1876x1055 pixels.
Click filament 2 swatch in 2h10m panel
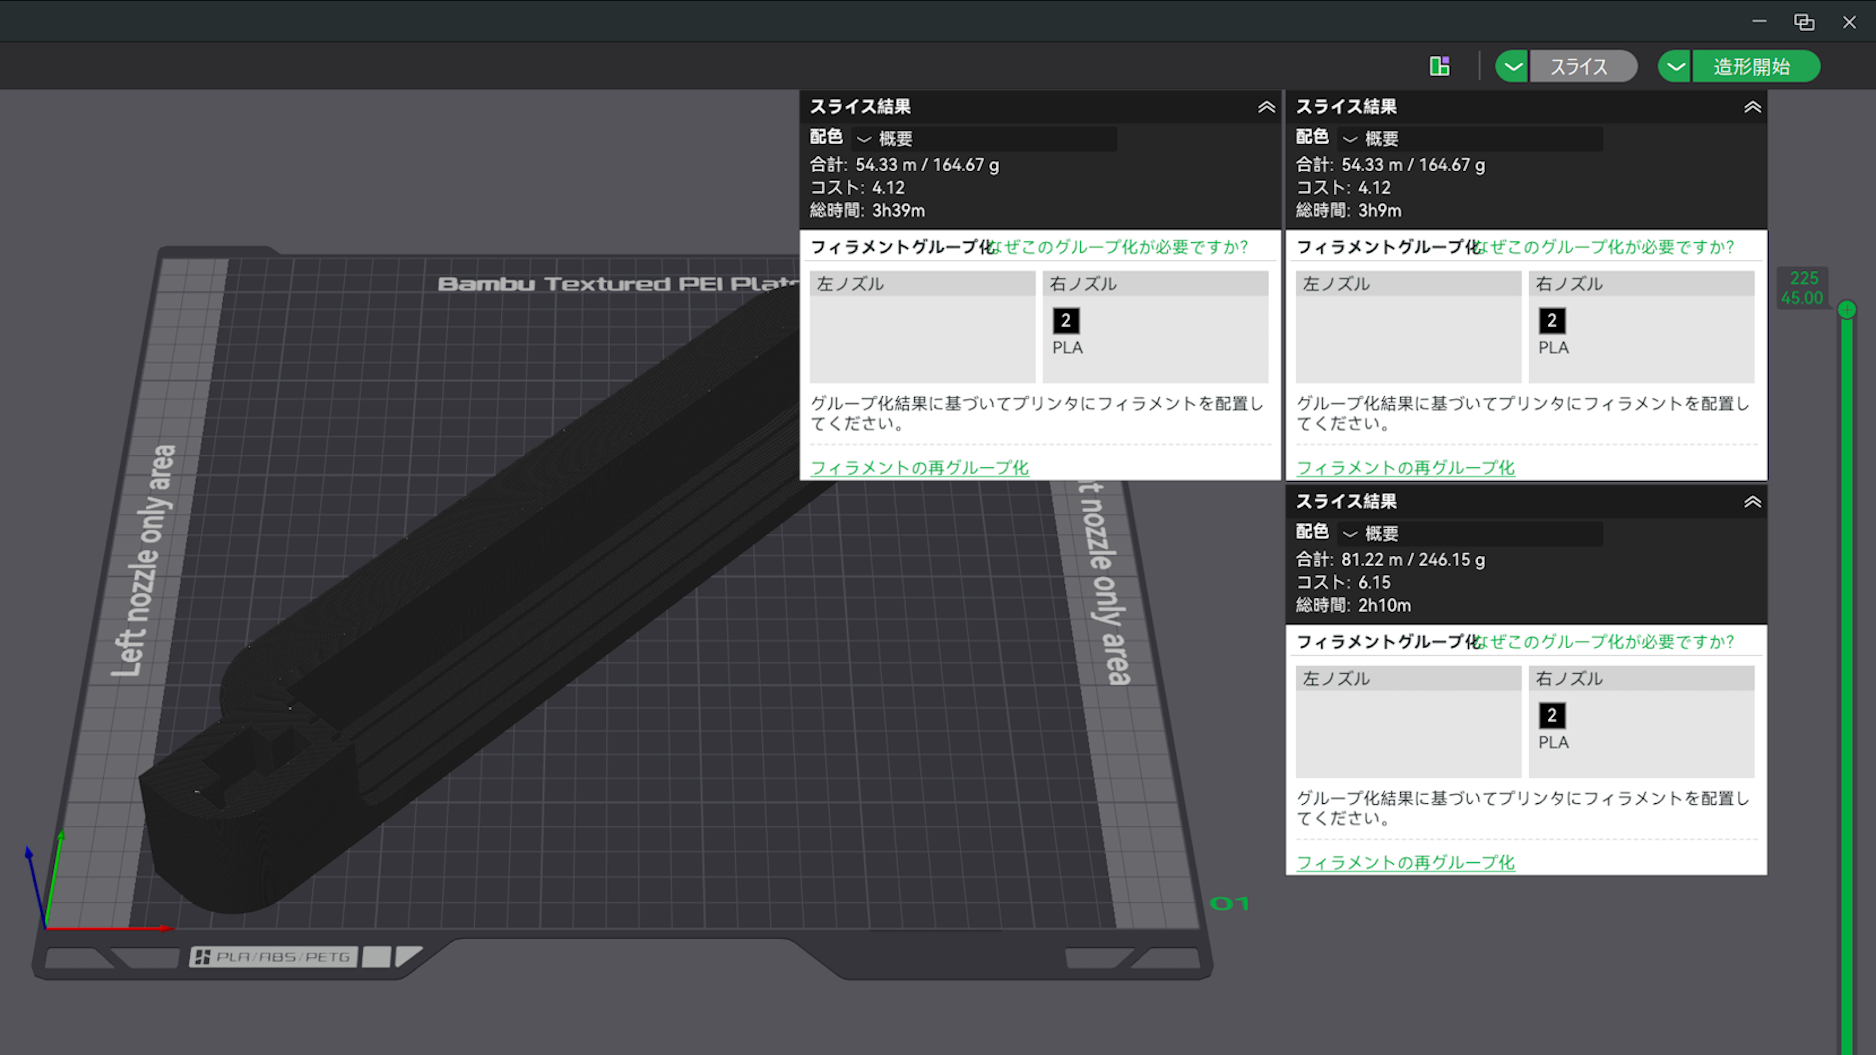[1552, 715]
